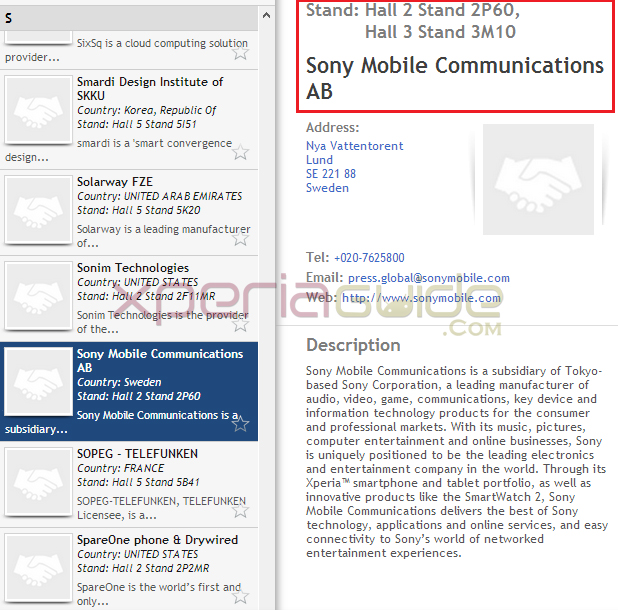The image size is (618, 610).
Task: Click 'Stand: Hall 5 Stand 5I51' text
Action: pyautogui.click(x=136, y=125)
